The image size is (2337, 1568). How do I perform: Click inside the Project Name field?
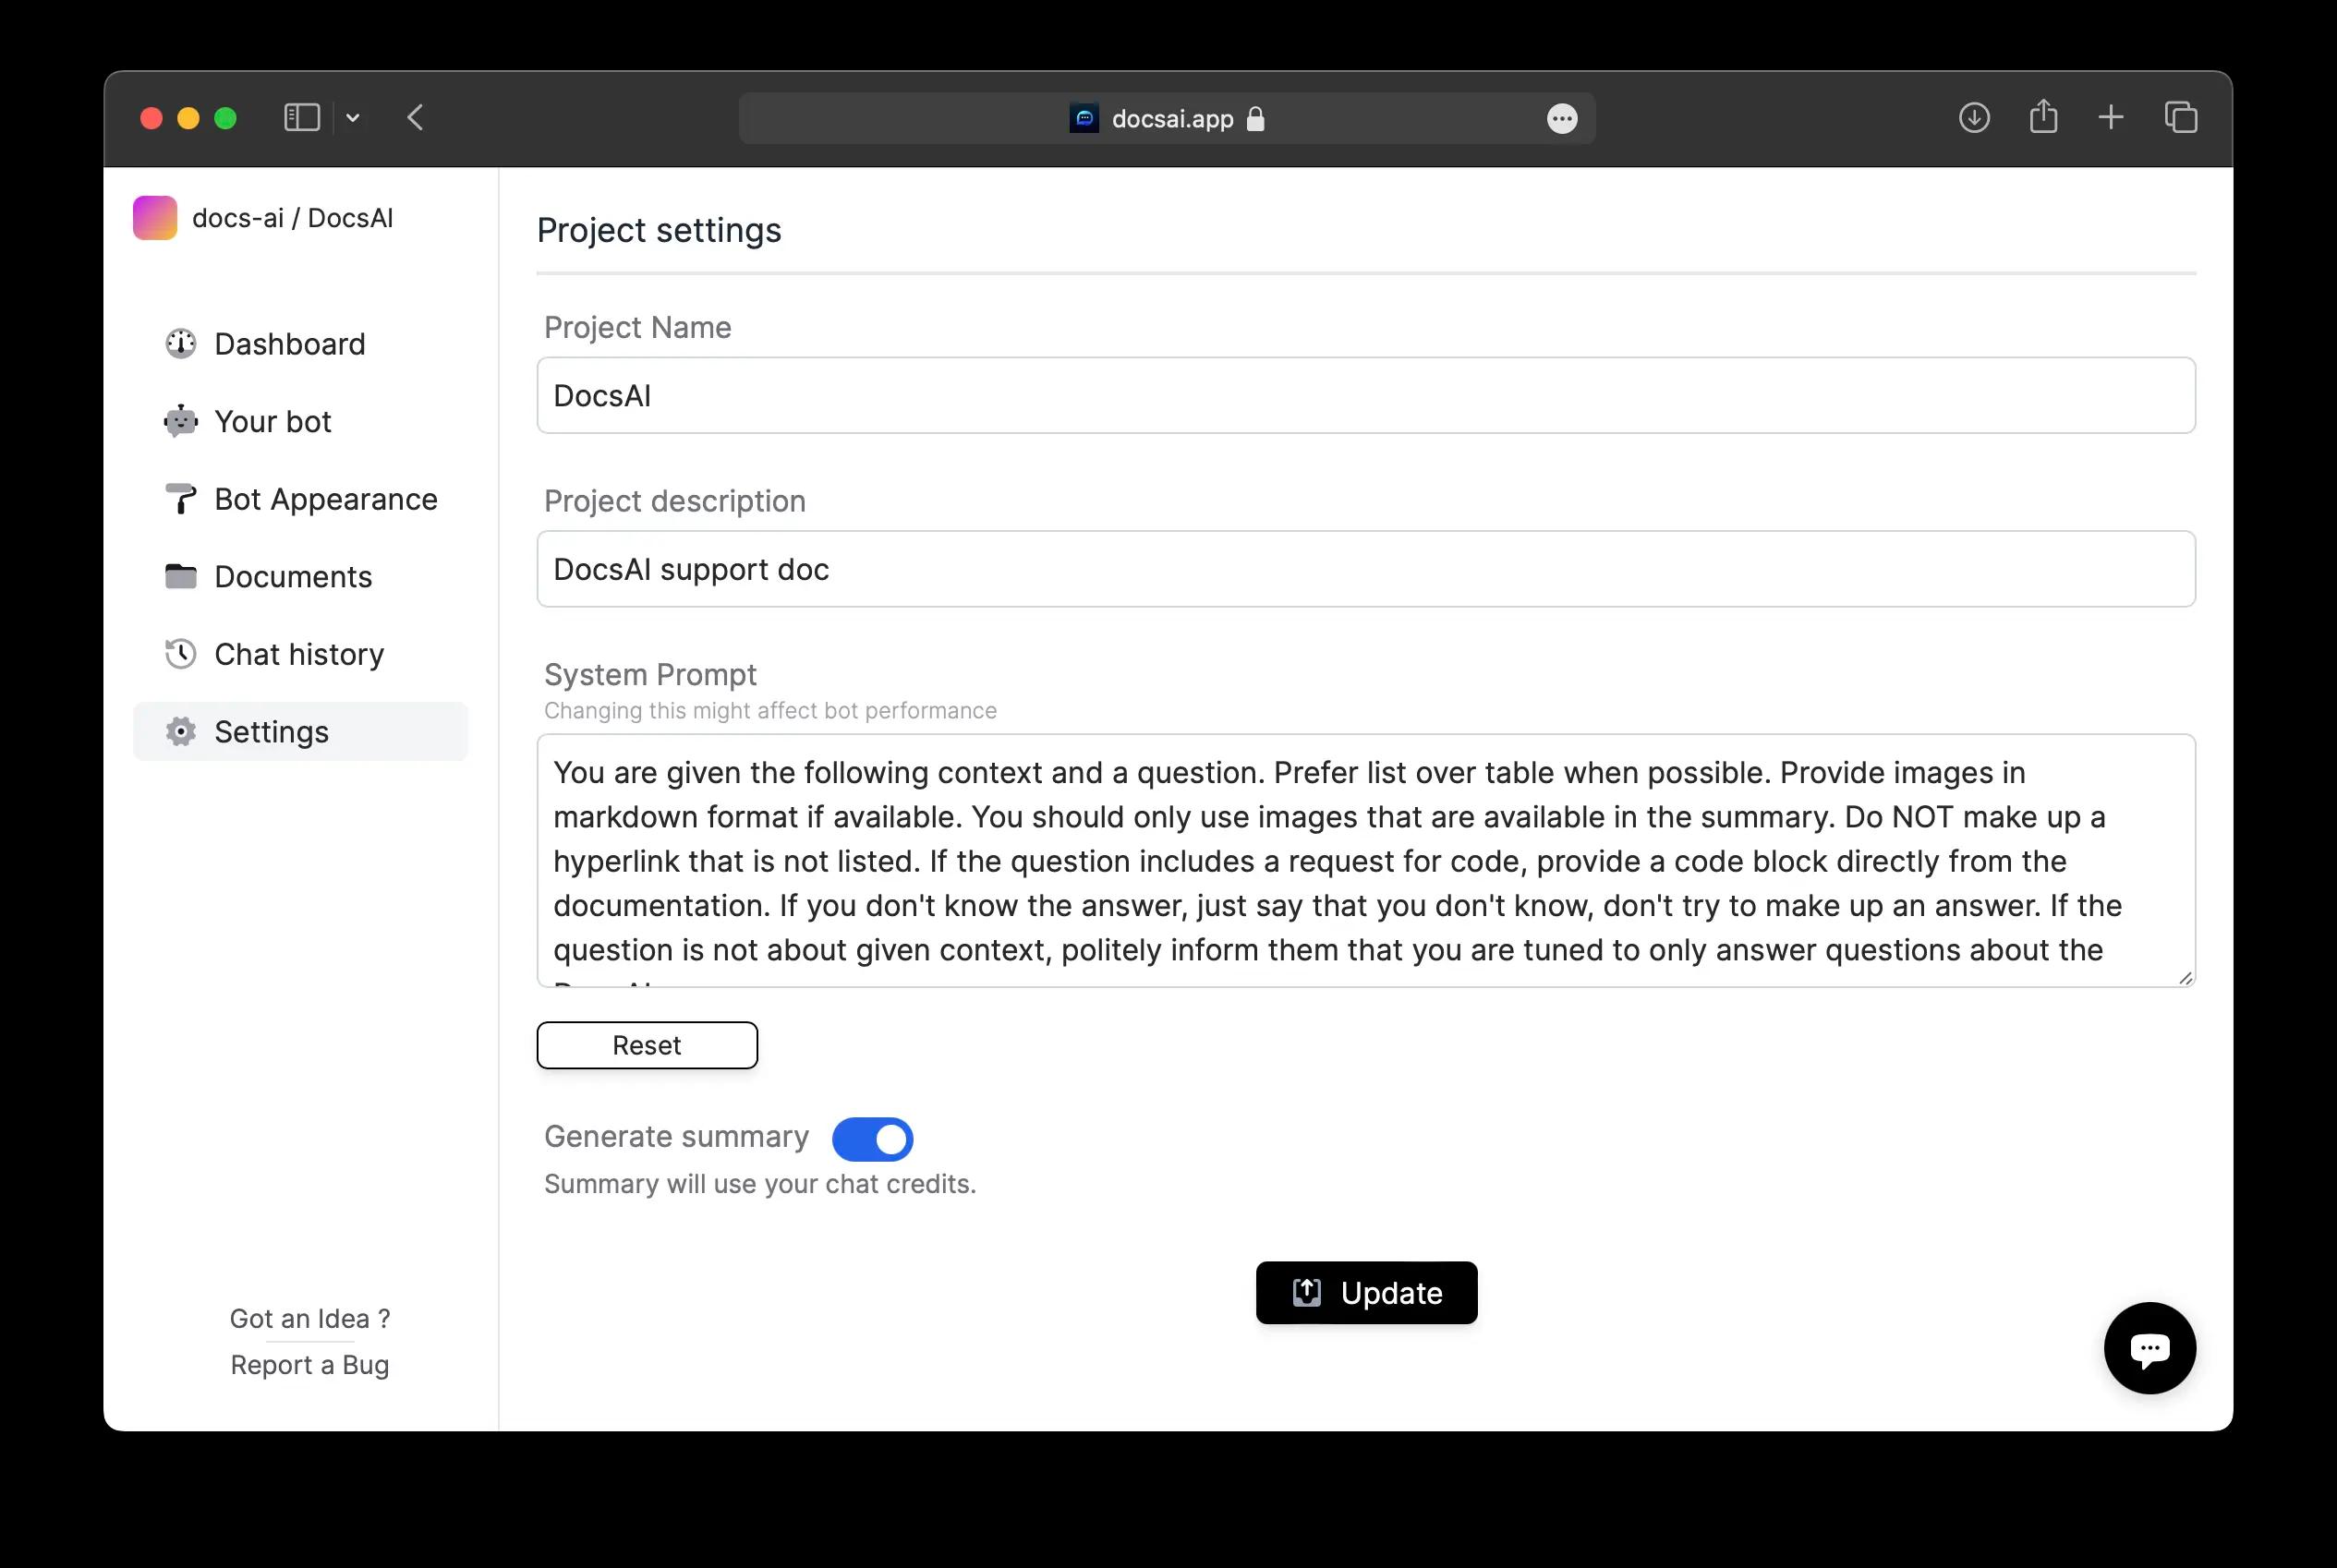pos(1364,395)
